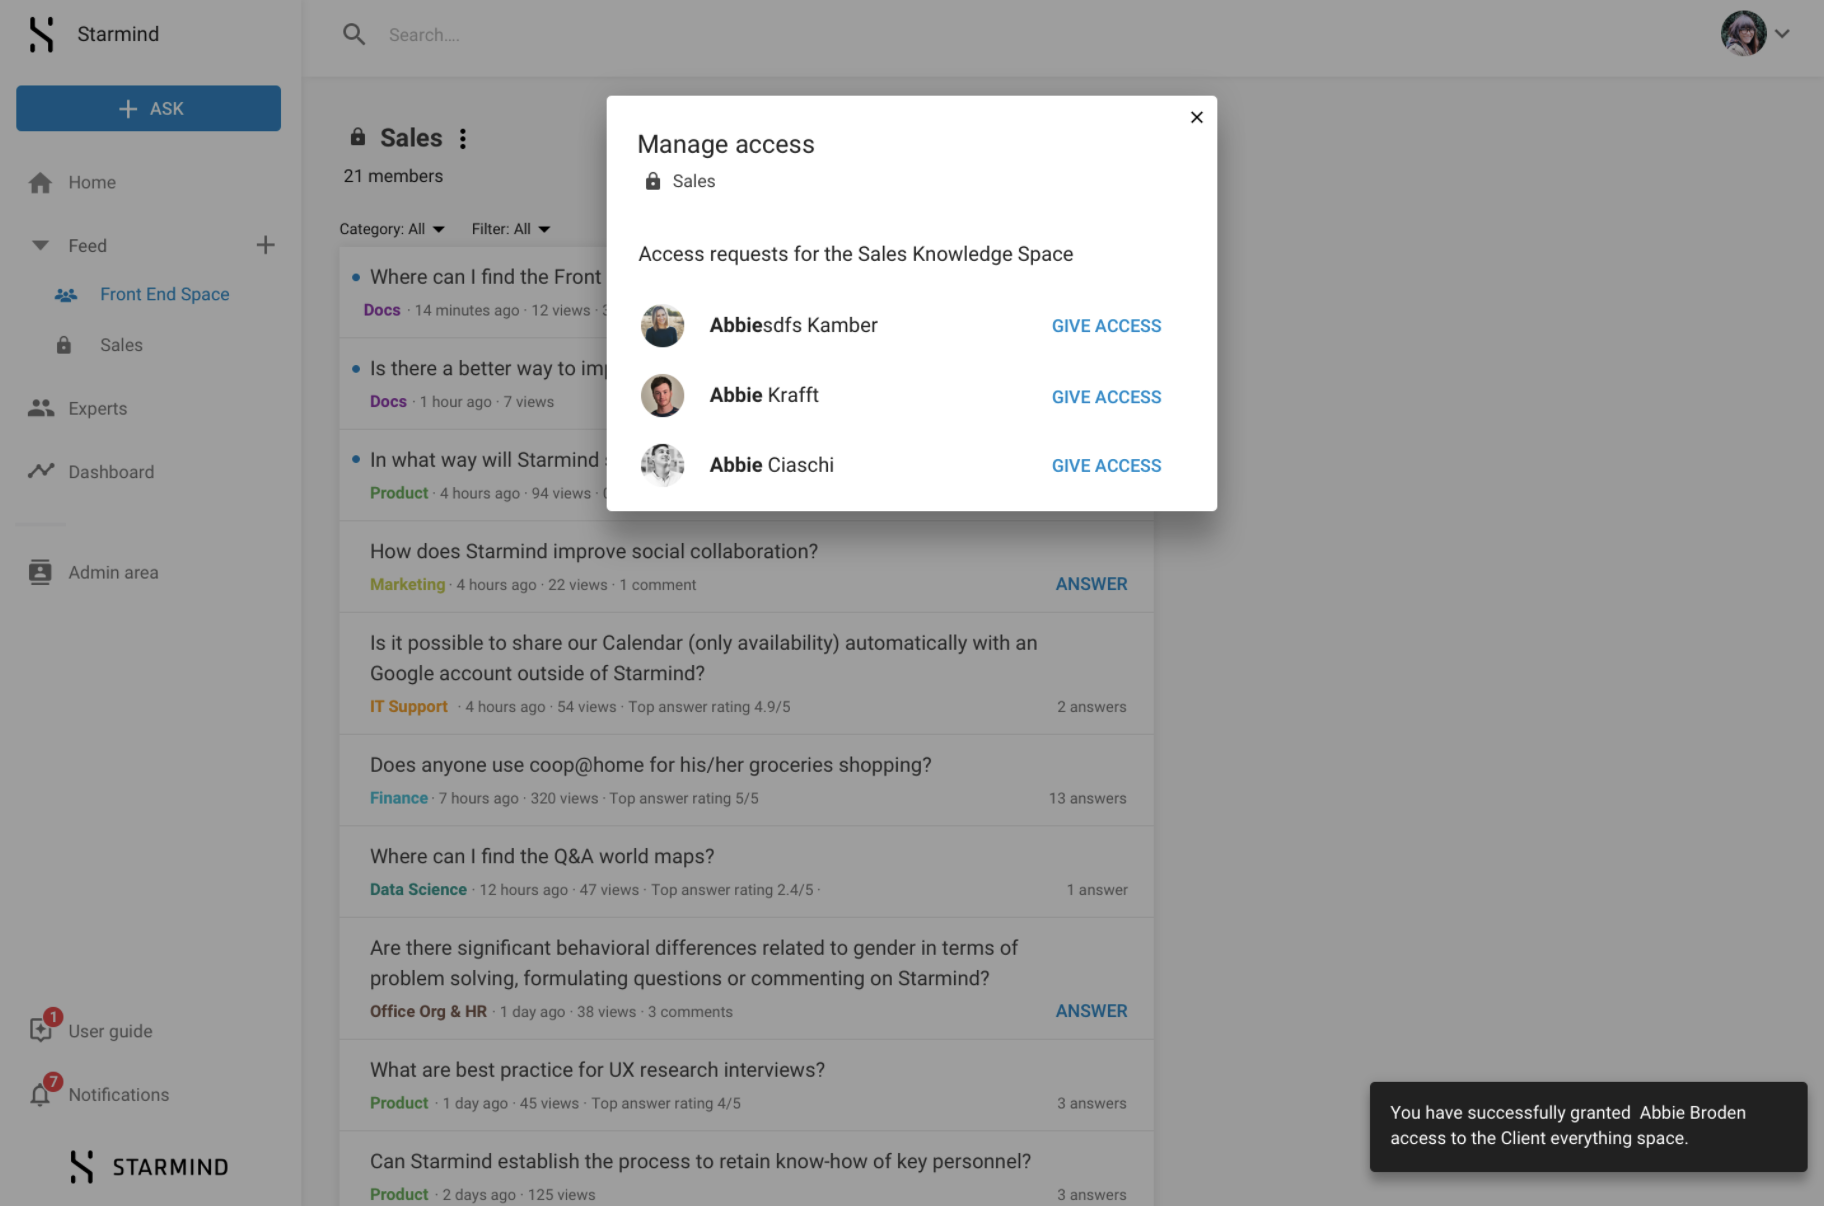Open the Sales space kebab menu
This screenshot has width=1824, height=1206.
tap(463, 139)
